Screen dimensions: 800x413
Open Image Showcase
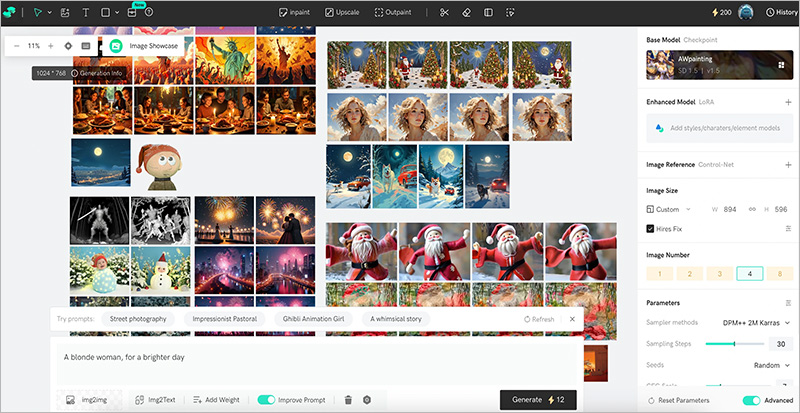click(144, 46)
